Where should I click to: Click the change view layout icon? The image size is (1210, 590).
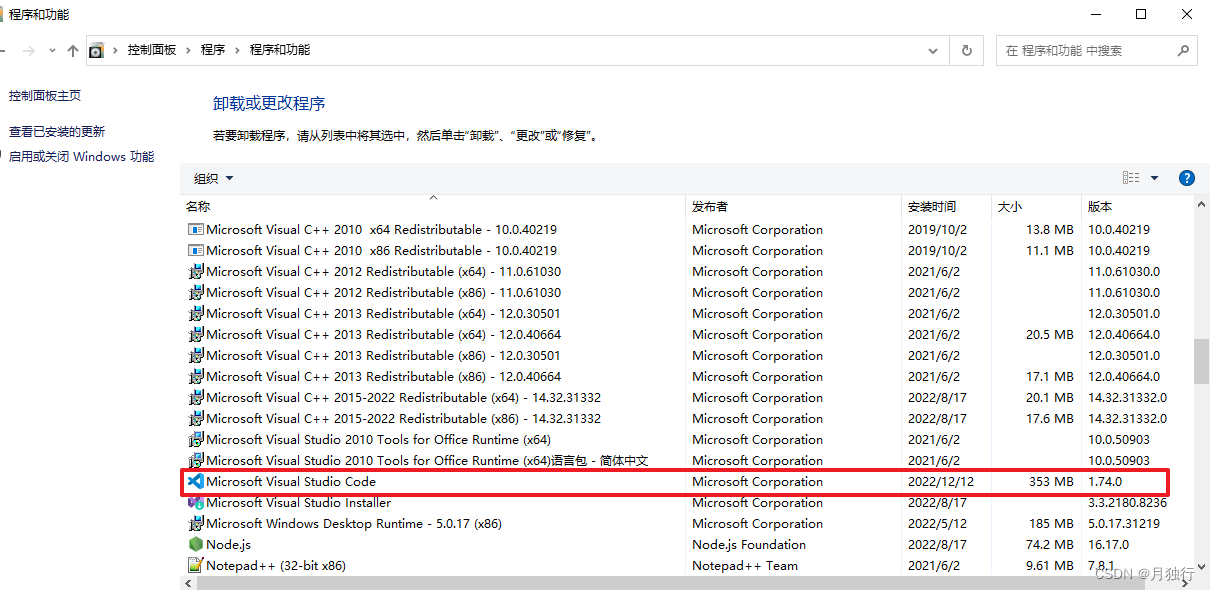point(1131,178)
